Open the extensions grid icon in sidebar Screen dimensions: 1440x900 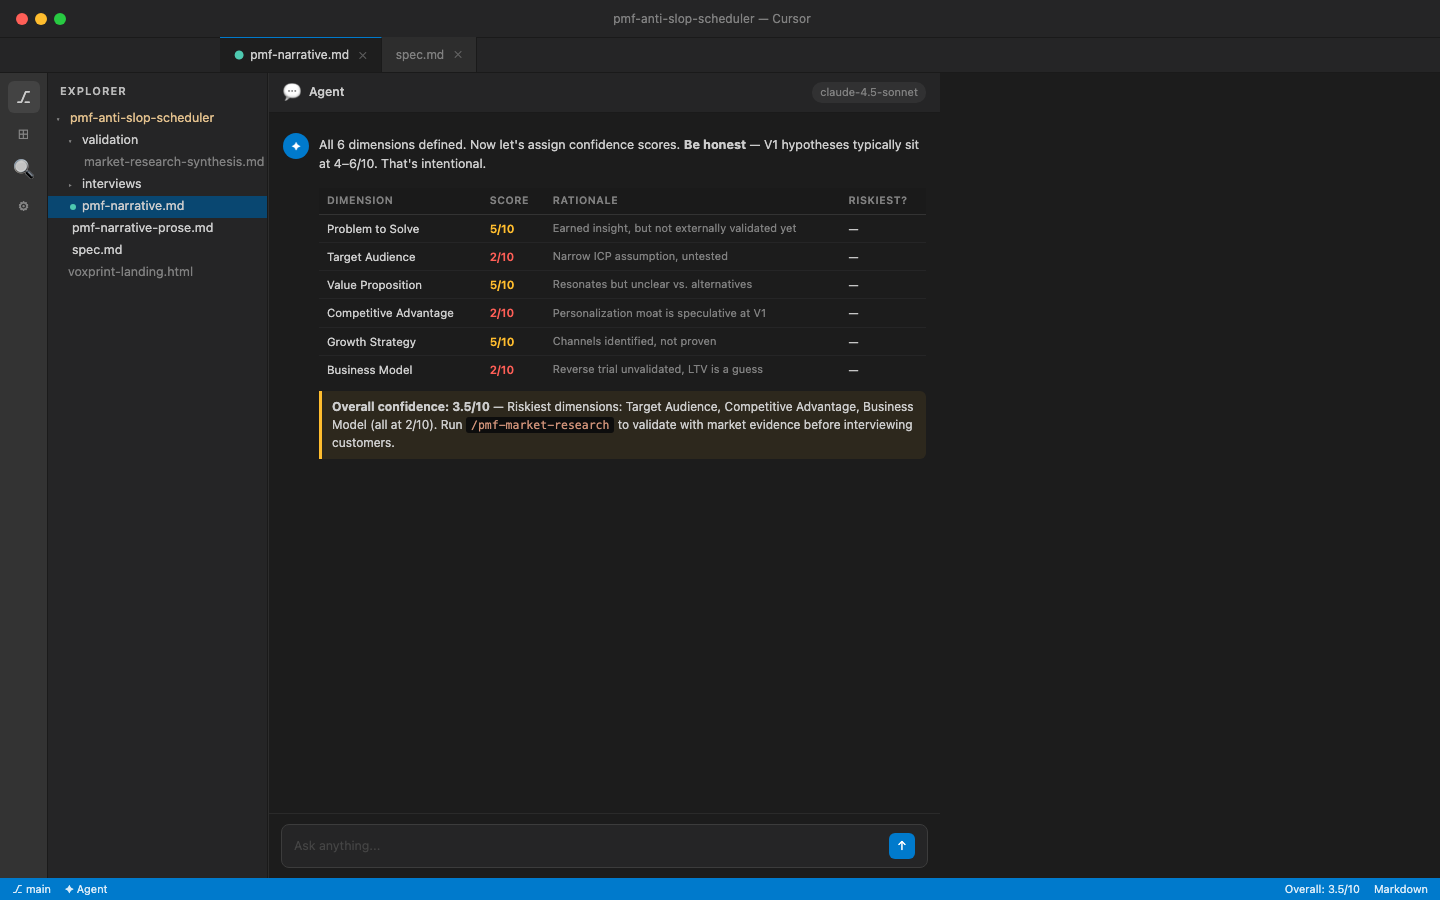(24, 134)
